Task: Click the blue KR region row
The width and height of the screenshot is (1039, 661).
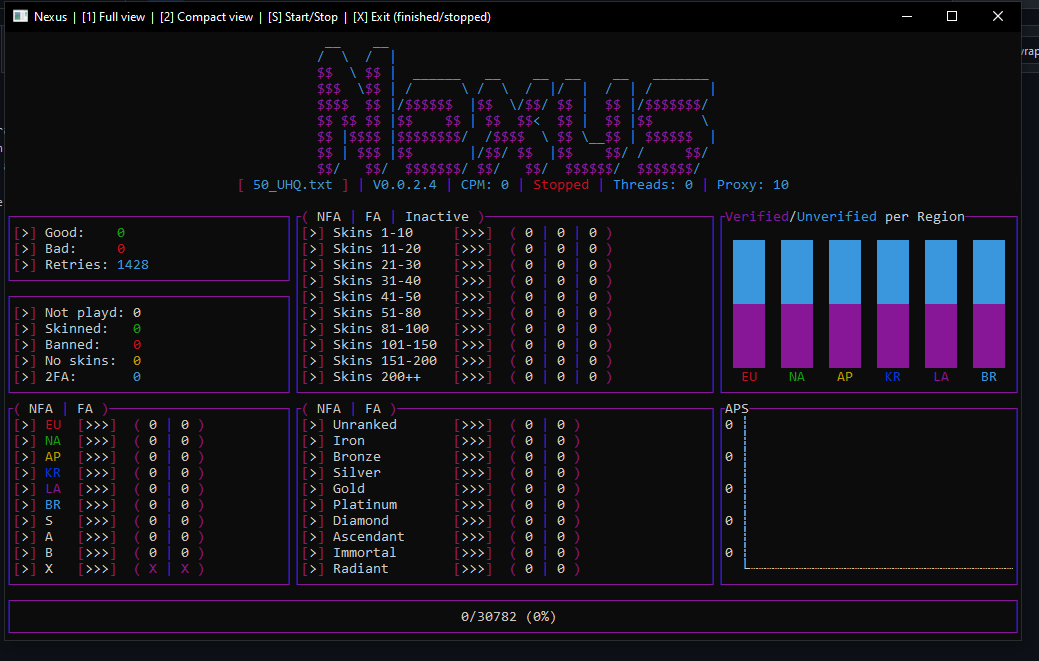Action: click(x=109, y=472)
